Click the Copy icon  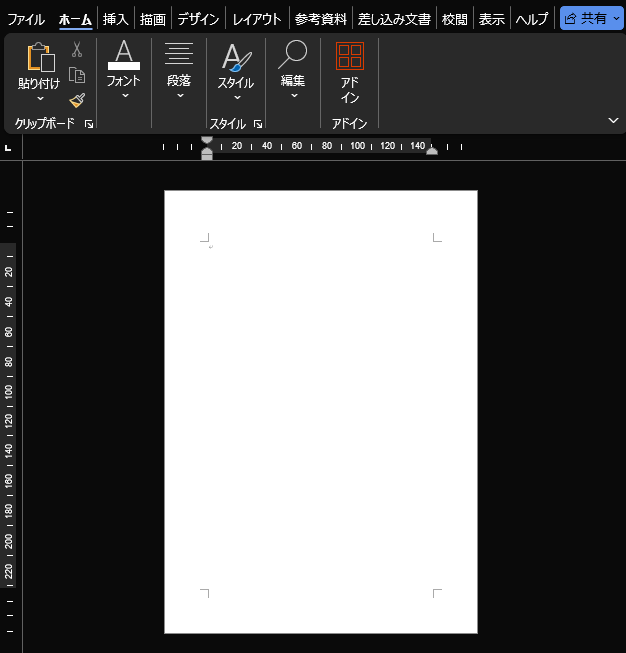coord(77,75)
